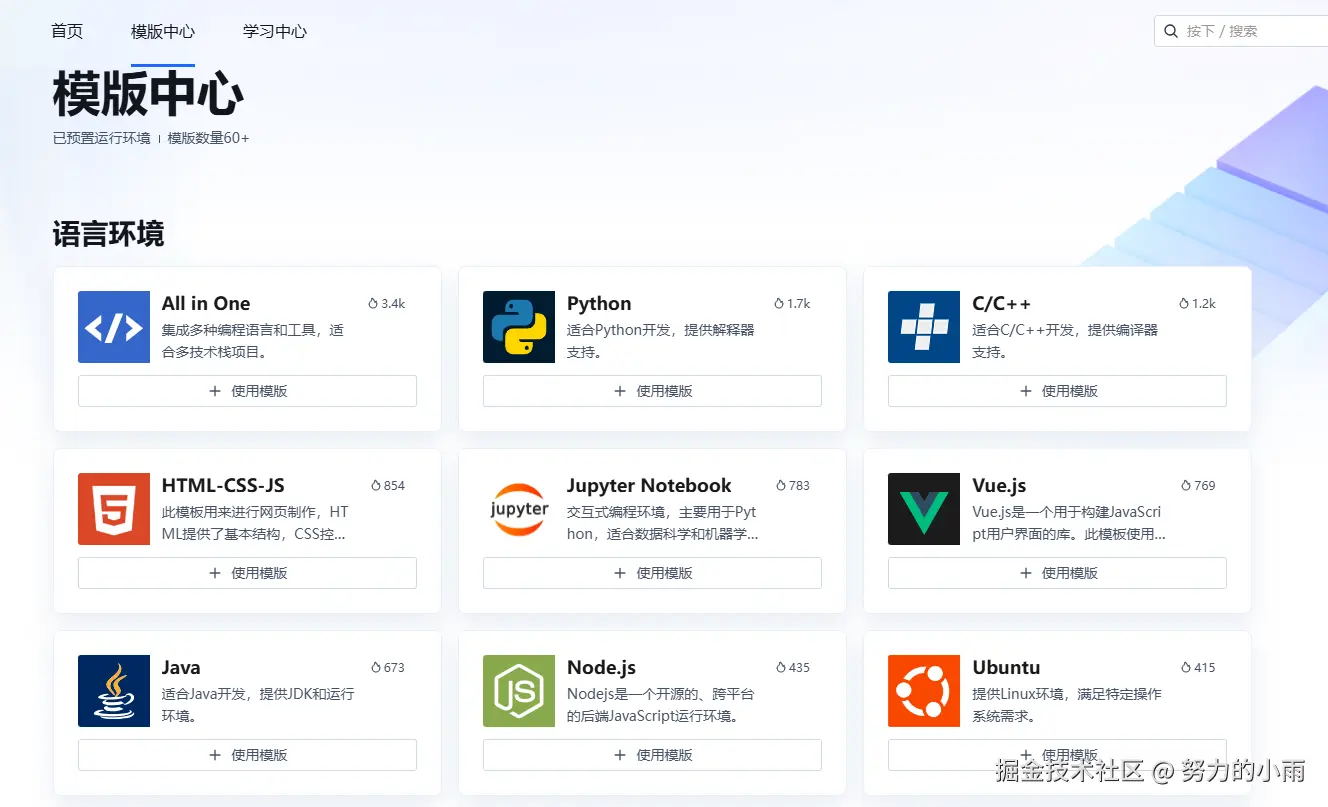Open the Node.js card title
The height and width of the screenshot is (807, 1328).
tap(601, 668)
